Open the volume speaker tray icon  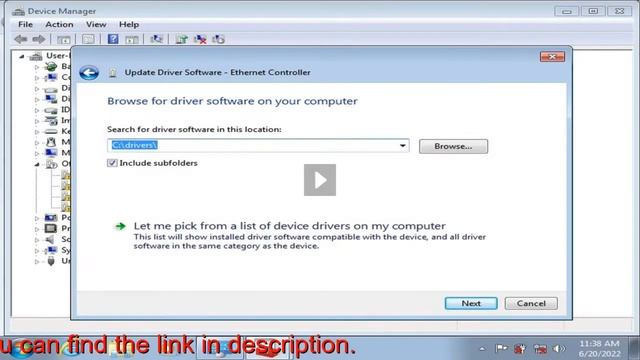click(x=559, y=349)
